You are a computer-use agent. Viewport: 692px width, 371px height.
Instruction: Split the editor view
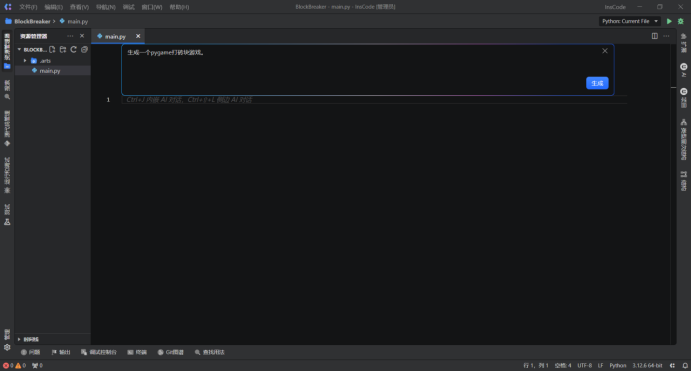(x=654, y=36)
